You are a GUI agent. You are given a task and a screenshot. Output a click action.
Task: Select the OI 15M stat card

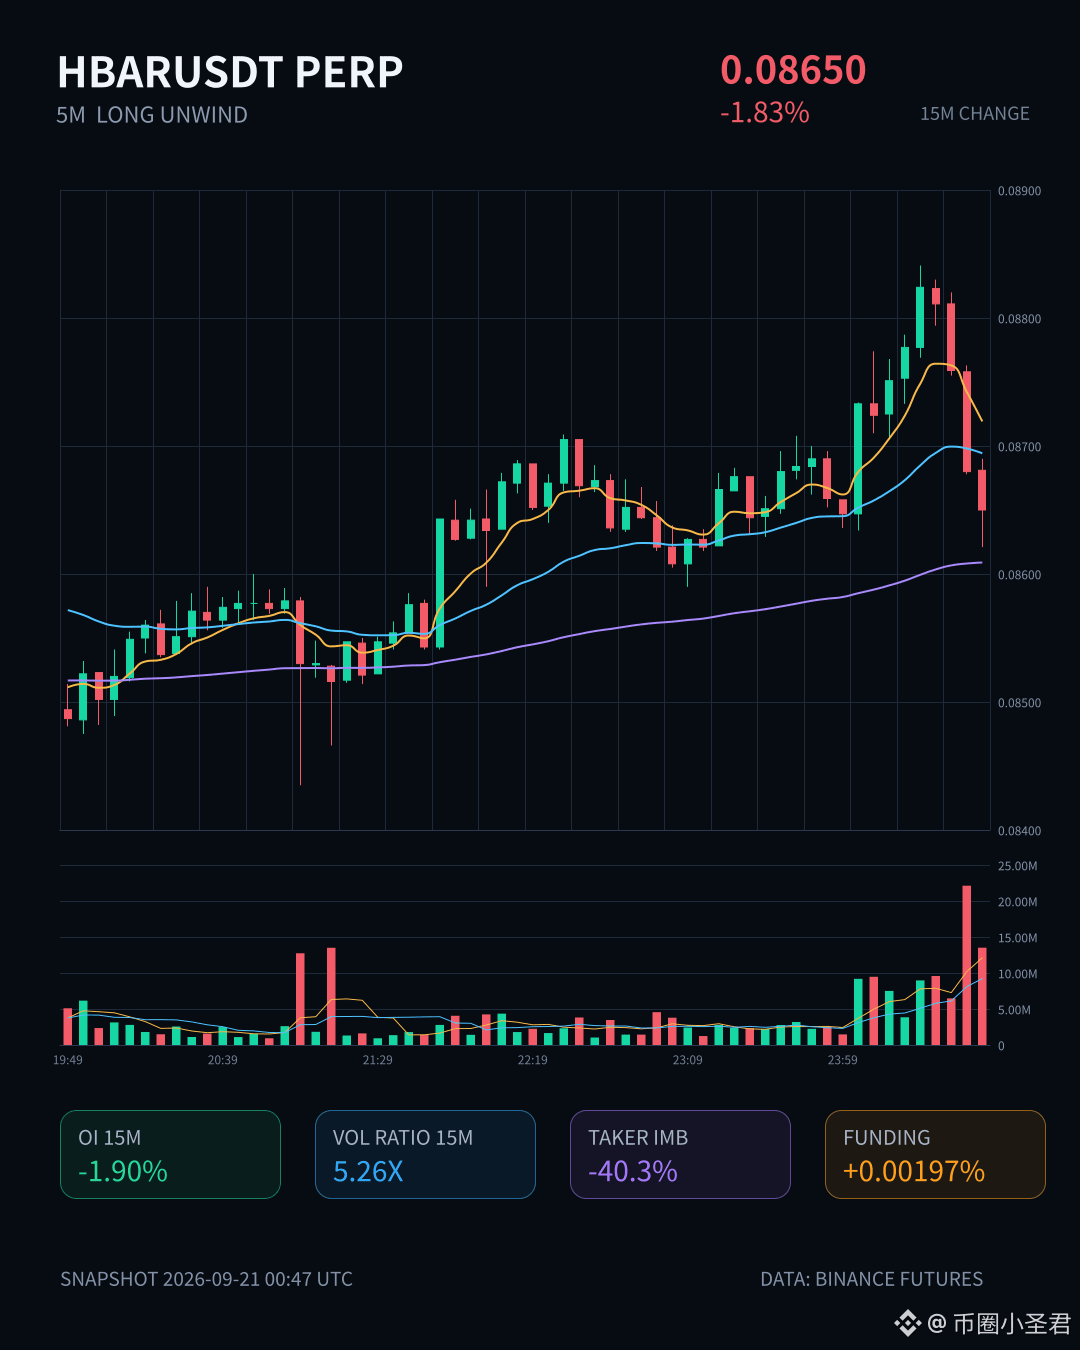[x=170, y=1154]
